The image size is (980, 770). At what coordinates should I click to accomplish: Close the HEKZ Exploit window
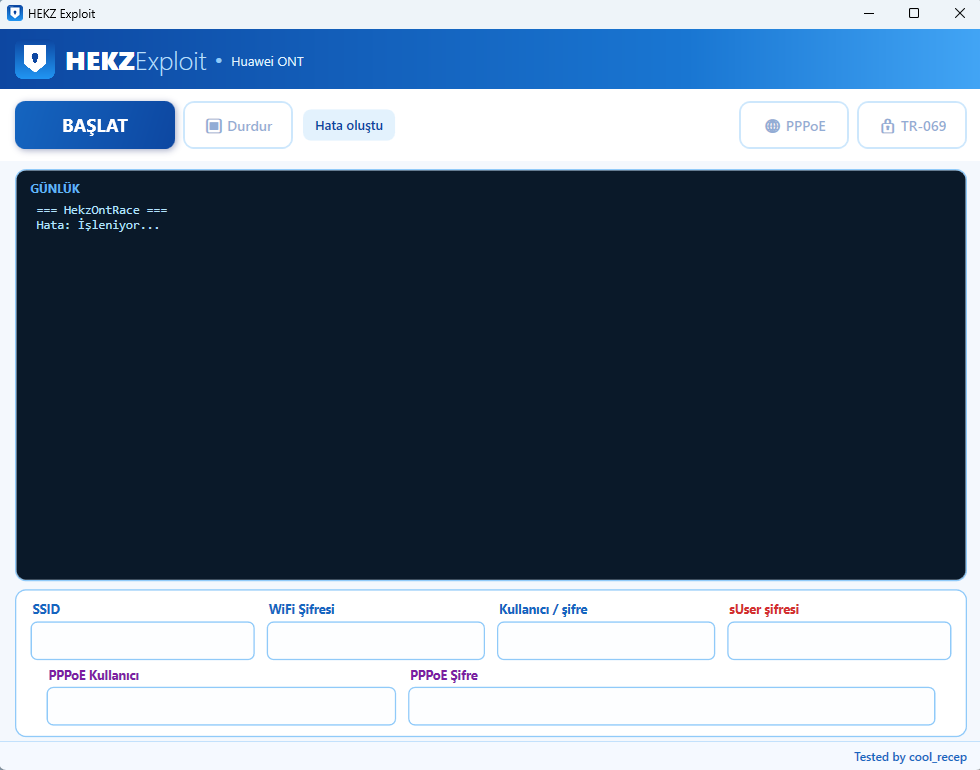[960, 13]
